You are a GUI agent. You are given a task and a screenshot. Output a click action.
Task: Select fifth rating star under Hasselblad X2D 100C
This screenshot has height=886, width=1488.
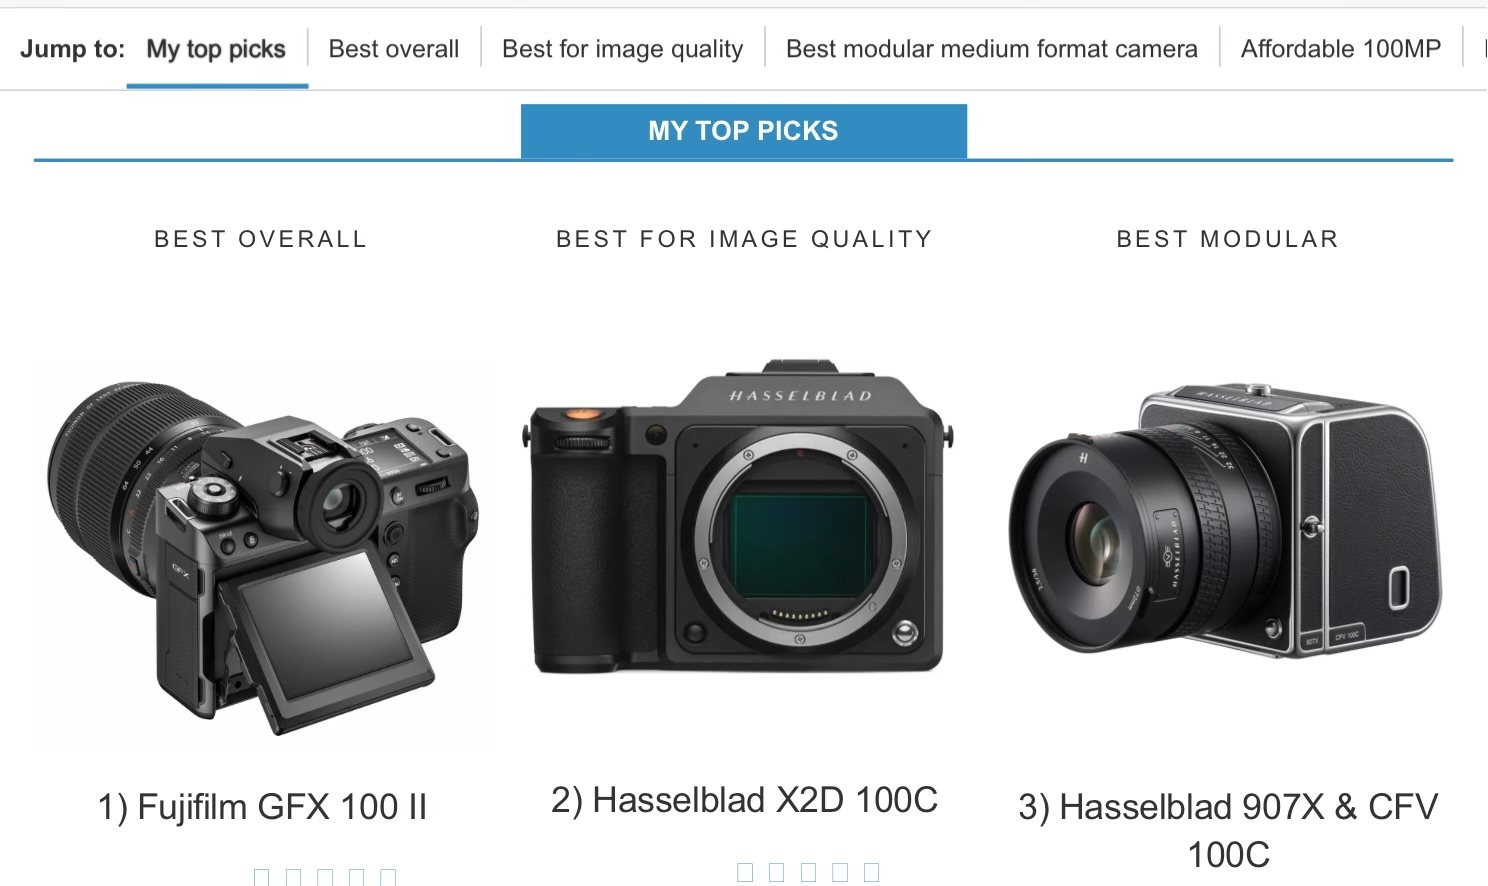(872, 872)
